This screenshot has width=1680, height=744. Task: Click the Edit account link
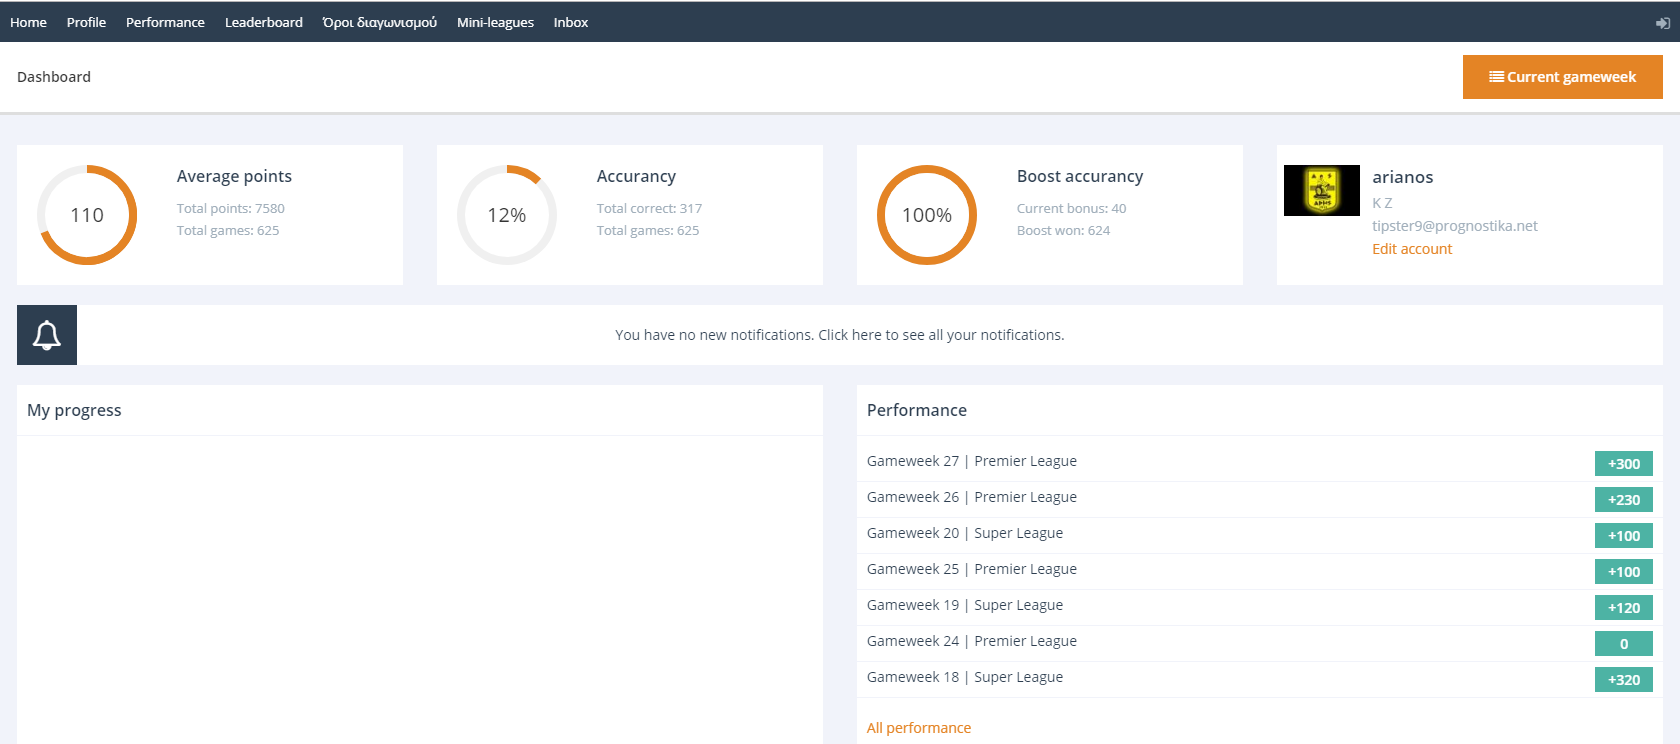pos(1411,249)
